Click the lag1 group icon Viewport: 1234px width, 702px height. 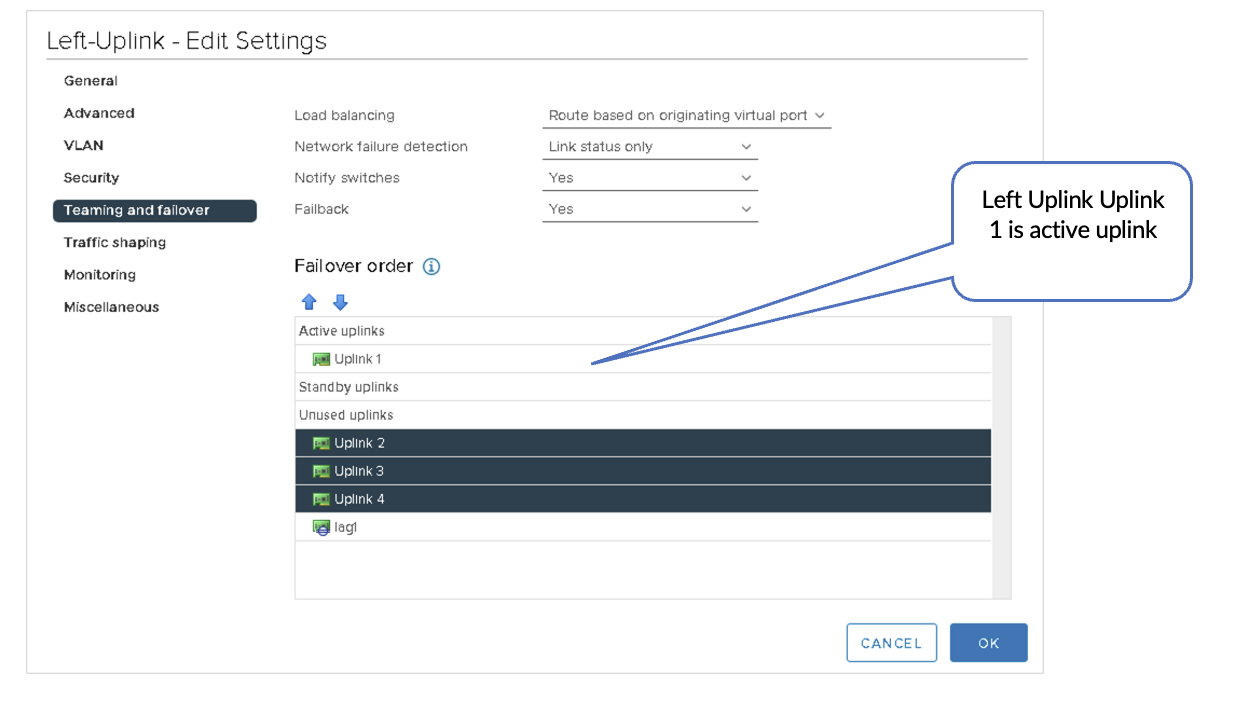click(x=321, y=527)
